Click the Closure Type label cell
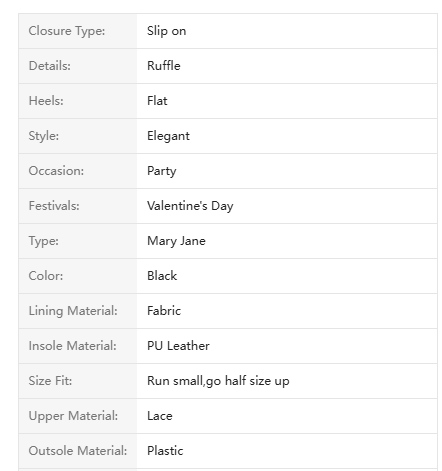Viewport: 442px width, 471px height. 78,31
